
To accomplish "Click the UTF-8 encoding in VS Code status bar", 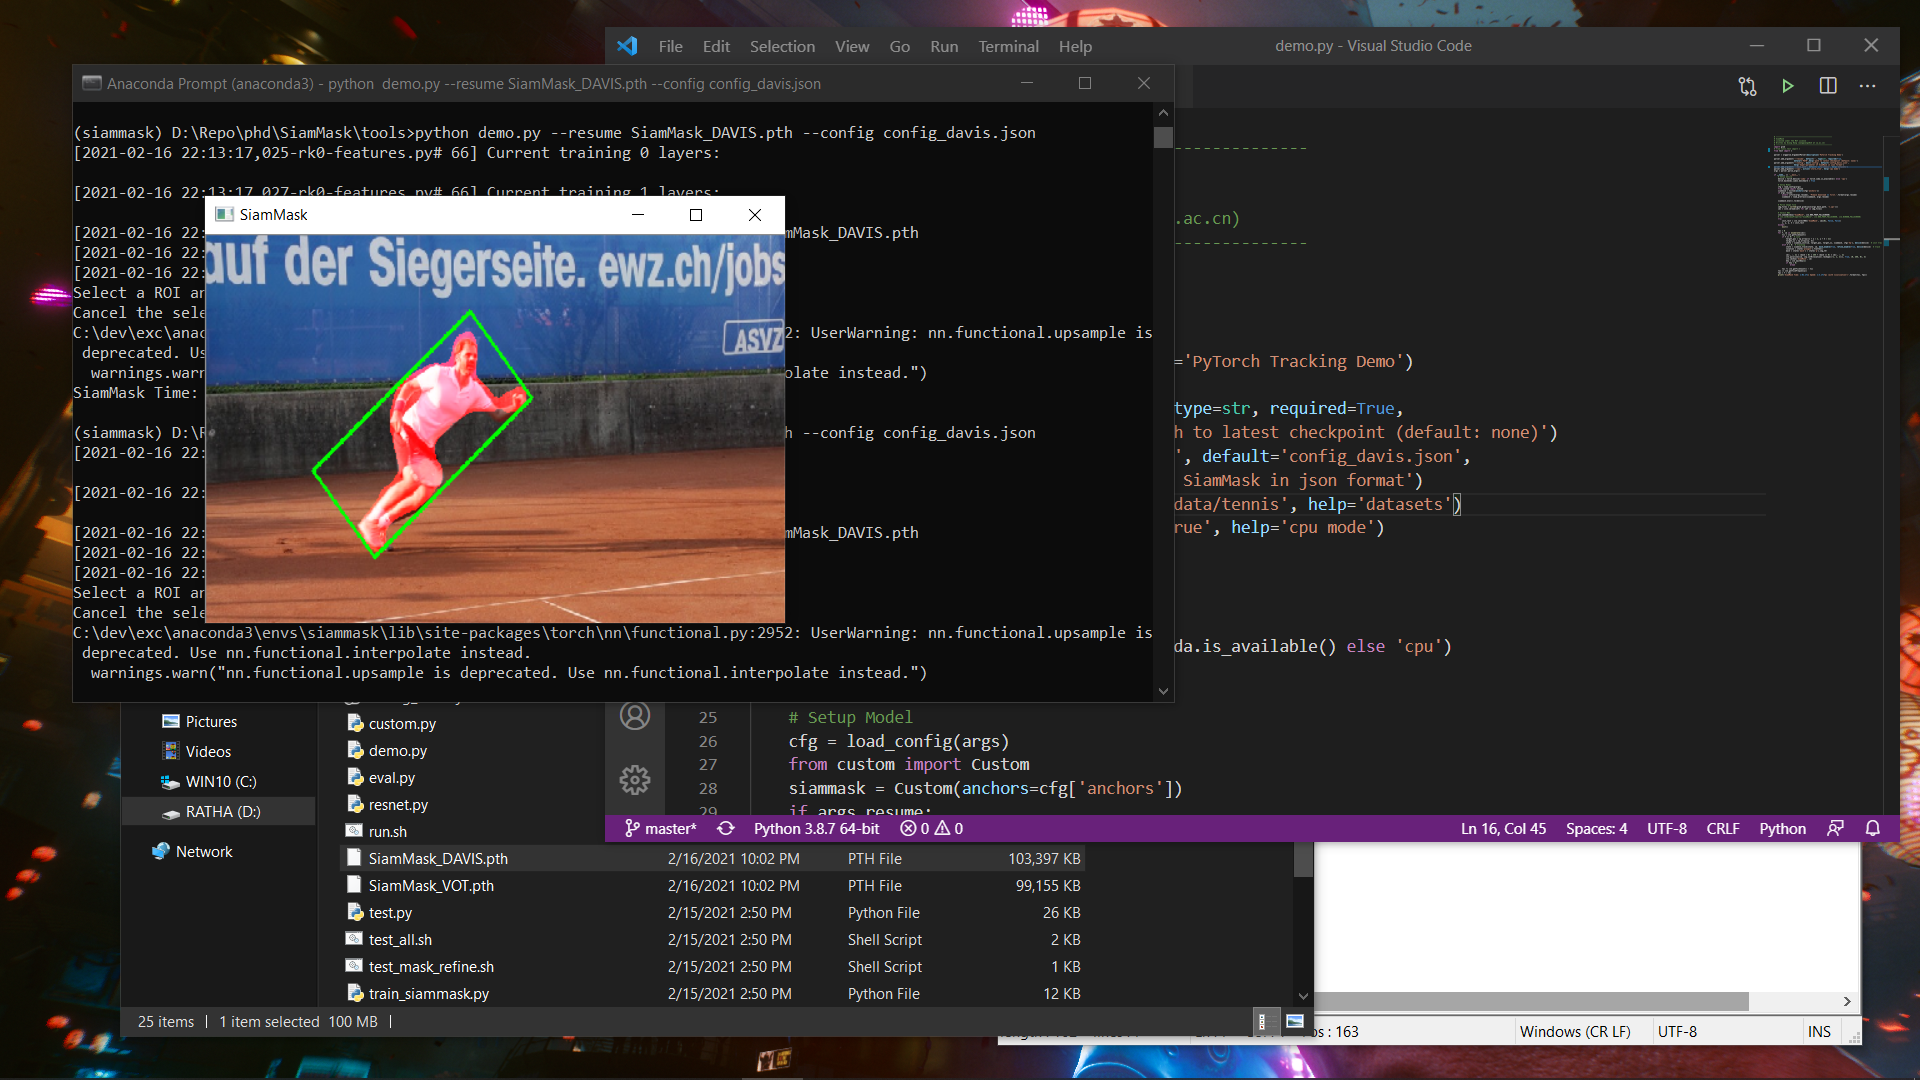I will [1667, 828].
